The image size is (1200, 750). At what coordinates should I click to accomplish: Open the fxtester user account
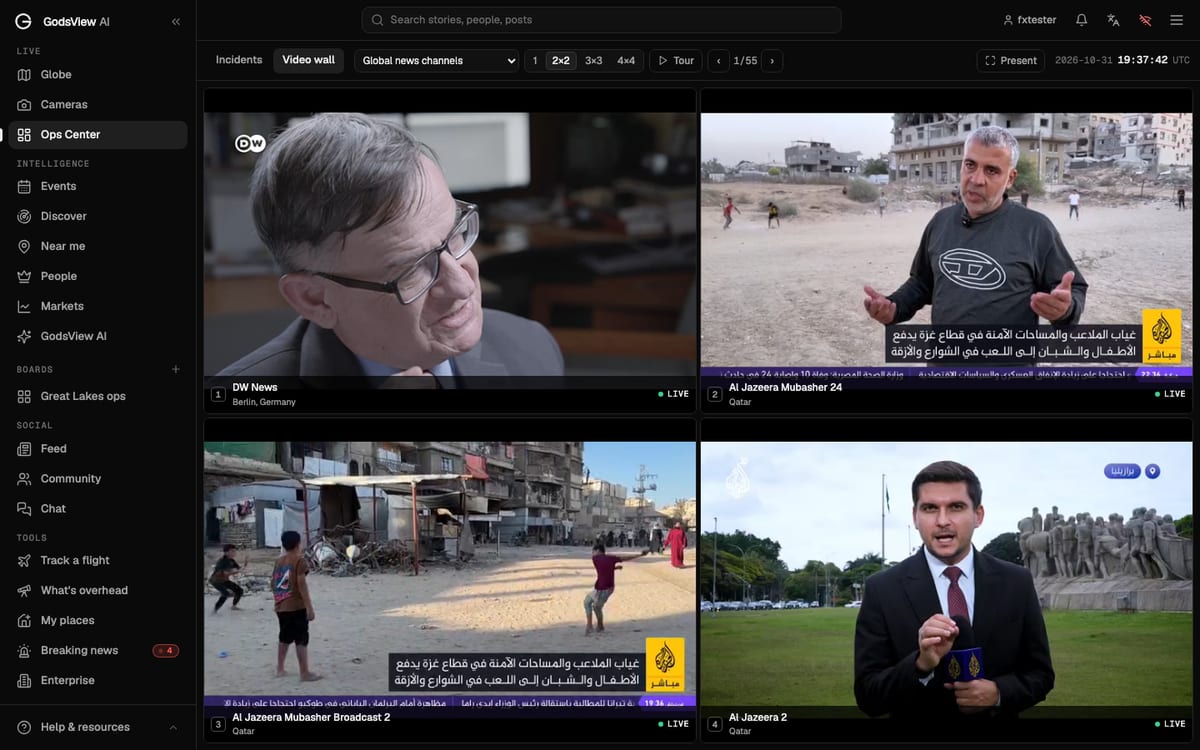[x=1029, y=20]
